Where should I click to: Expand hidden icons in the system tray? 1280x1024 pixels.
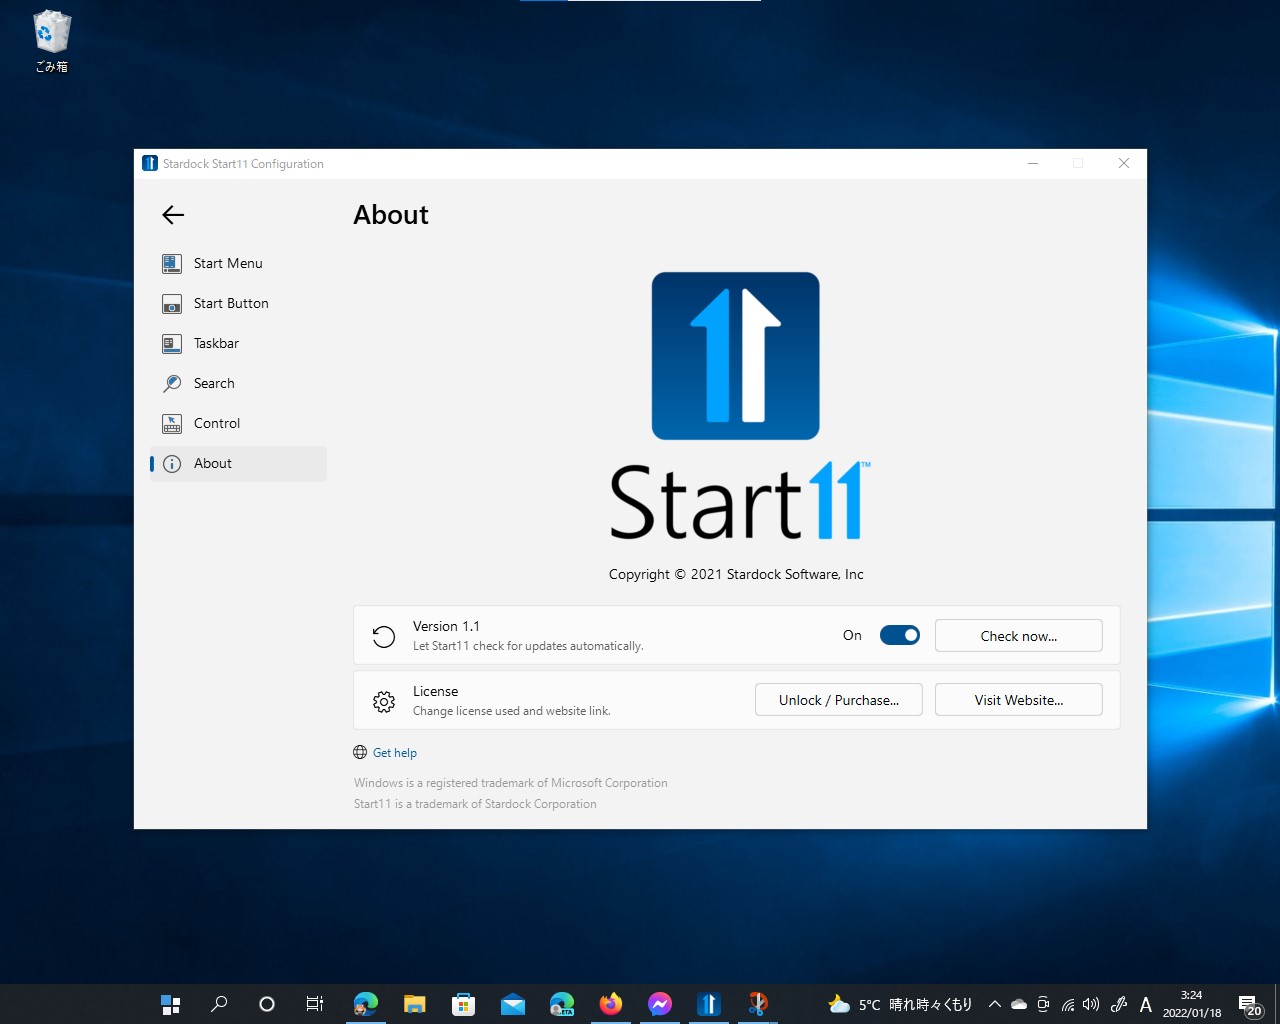pos(995,1005)
